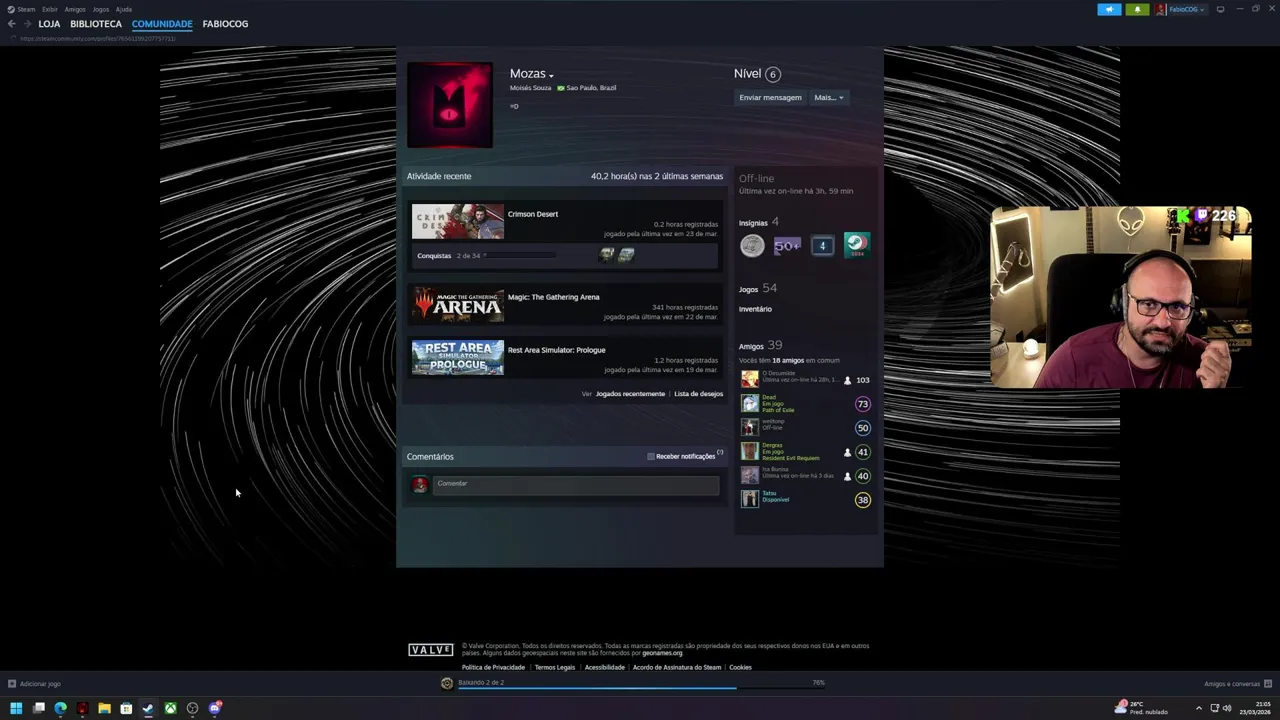Expand the Mozas name history dropdown
Viewport: 1280px width, 720px height.
click(x=551, y=75)
